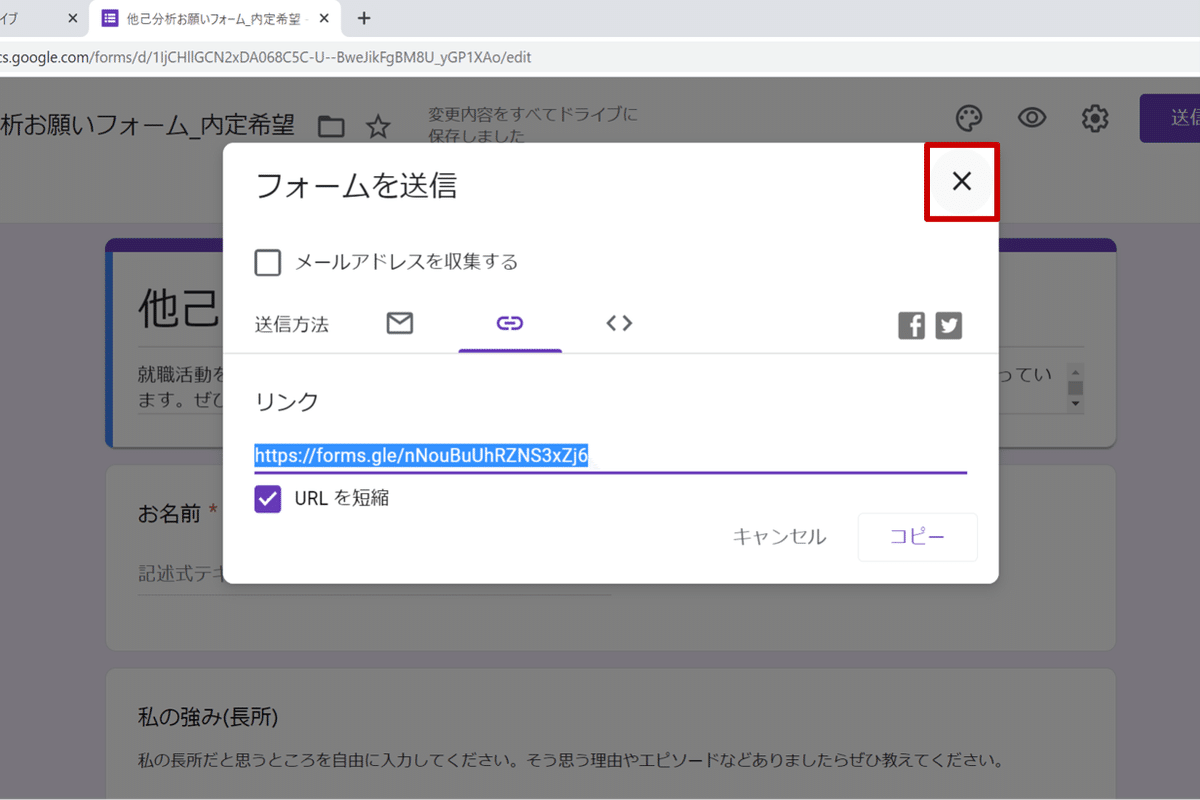Open the theme customization palette icon
The height and width of the screenshot is (800, 1200).
point(969,118)
